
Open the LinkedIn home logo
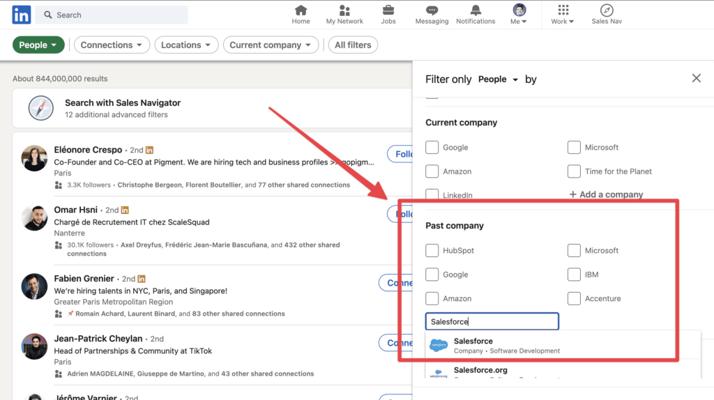coord(21,15)
